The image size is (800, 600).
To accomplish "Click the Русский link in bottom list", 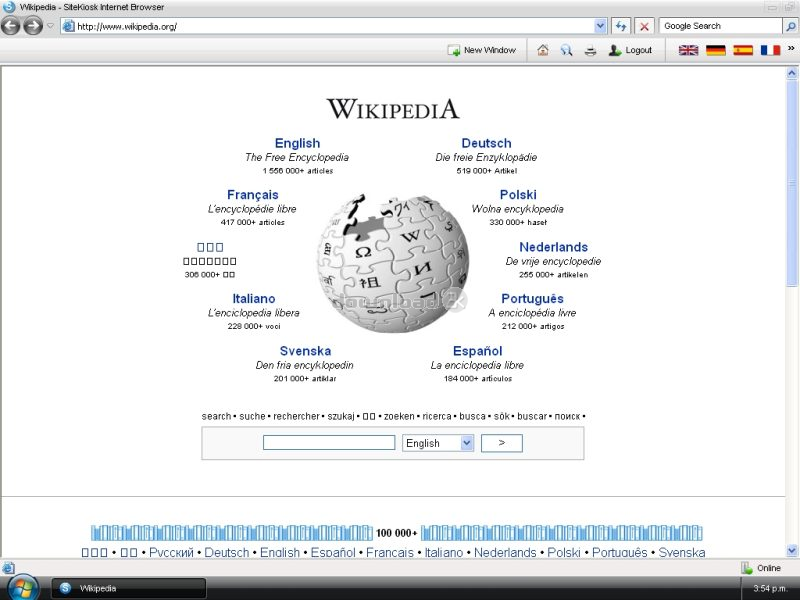I will tap(171, 552).
